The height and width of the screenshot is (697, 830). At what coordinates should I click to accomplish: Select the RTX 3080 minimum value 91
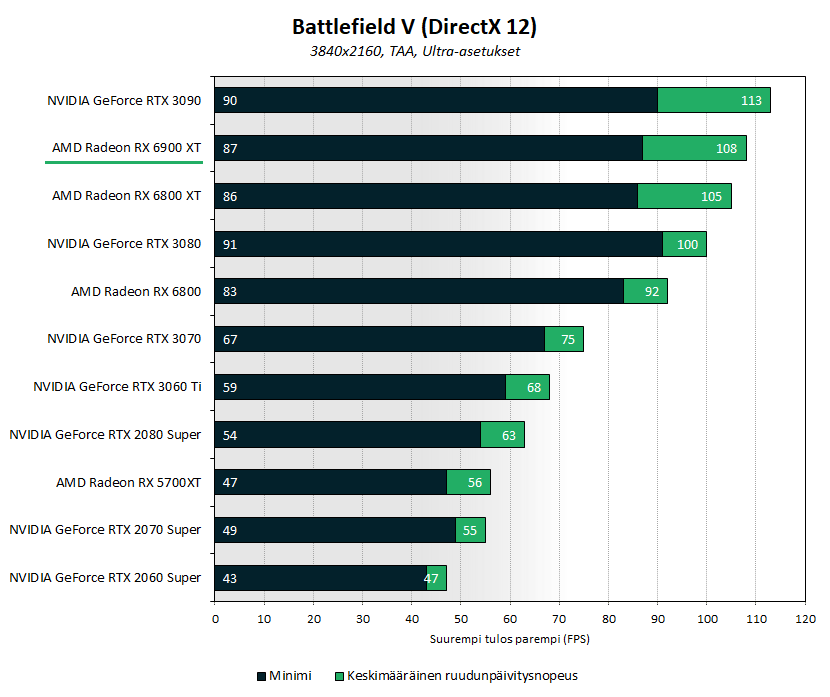tap(230, 245)
